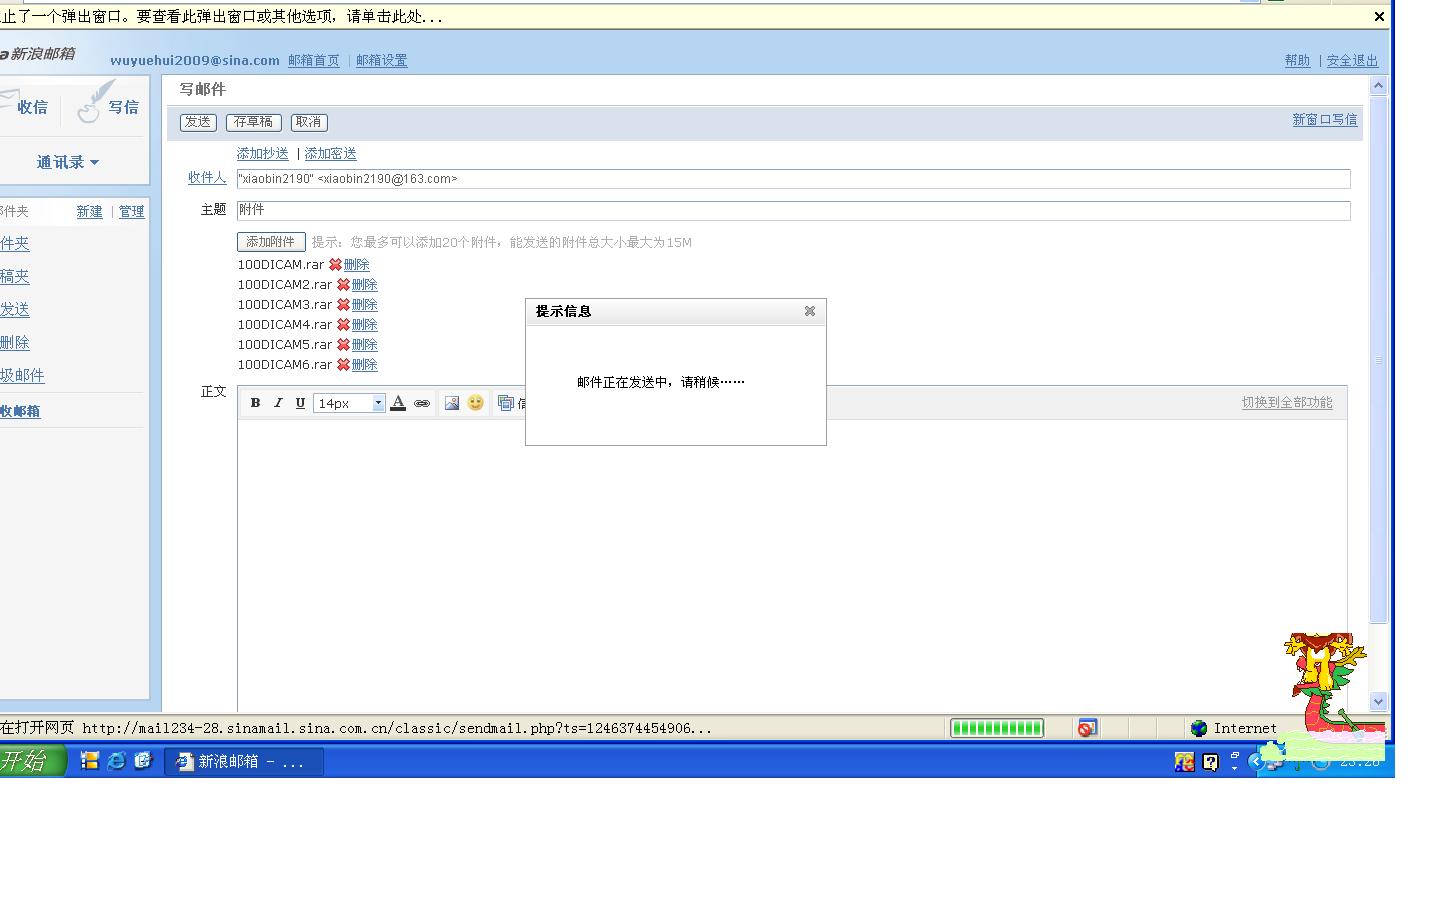Click 删除 link next to 100DICAM.rar

point(357,265)
